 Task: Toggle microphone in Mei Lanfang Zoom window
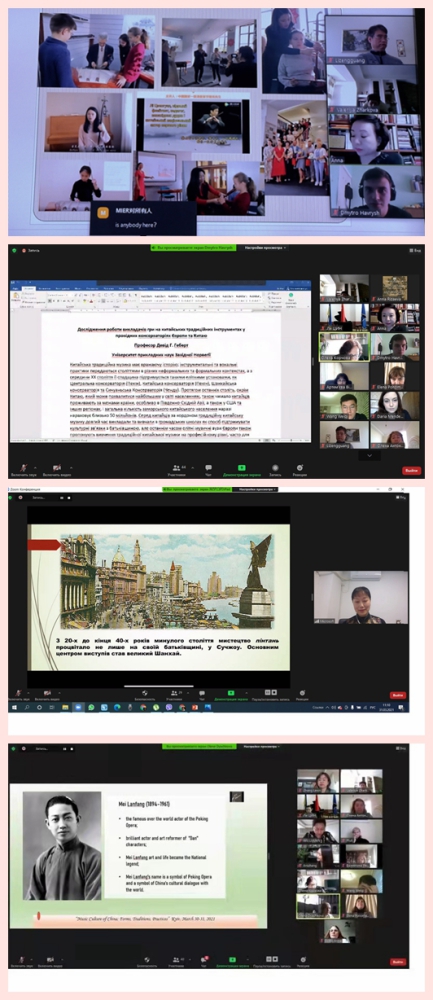coord(20,959)
